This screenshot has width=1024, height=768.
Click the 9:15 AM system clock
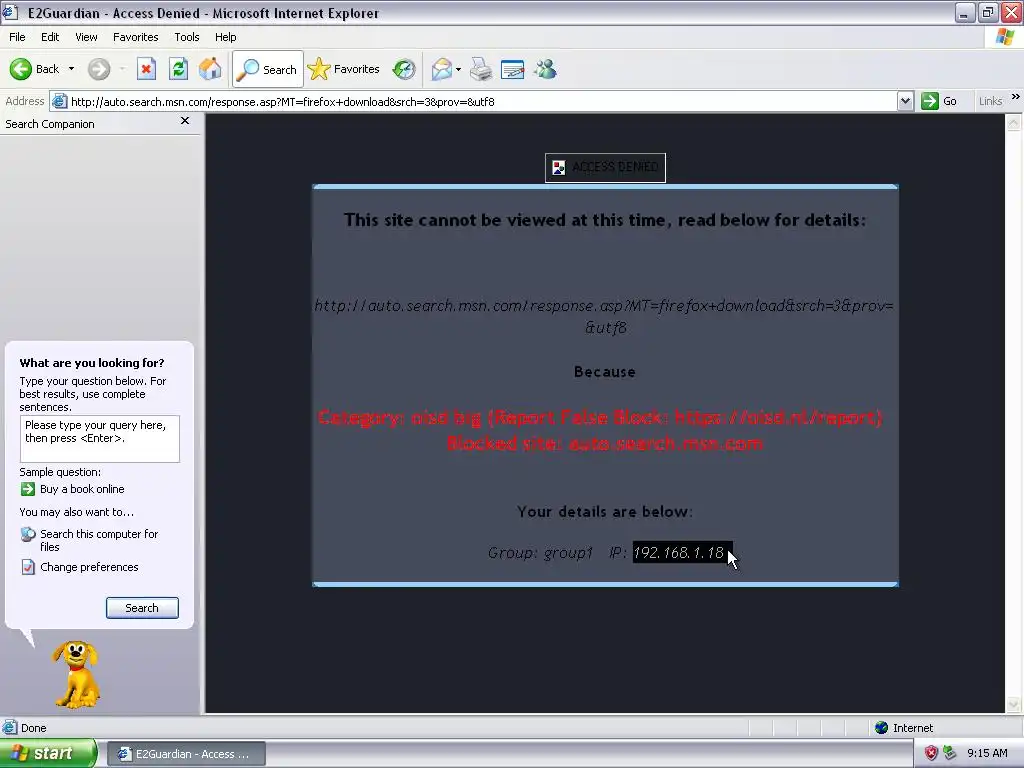tap(987, 753)
